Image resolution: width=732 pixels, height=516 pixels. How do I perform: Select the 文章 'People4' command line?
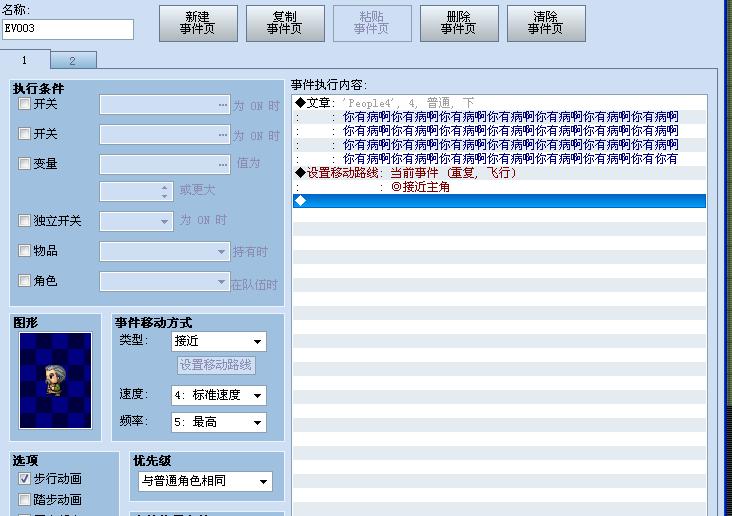(499, 103)
